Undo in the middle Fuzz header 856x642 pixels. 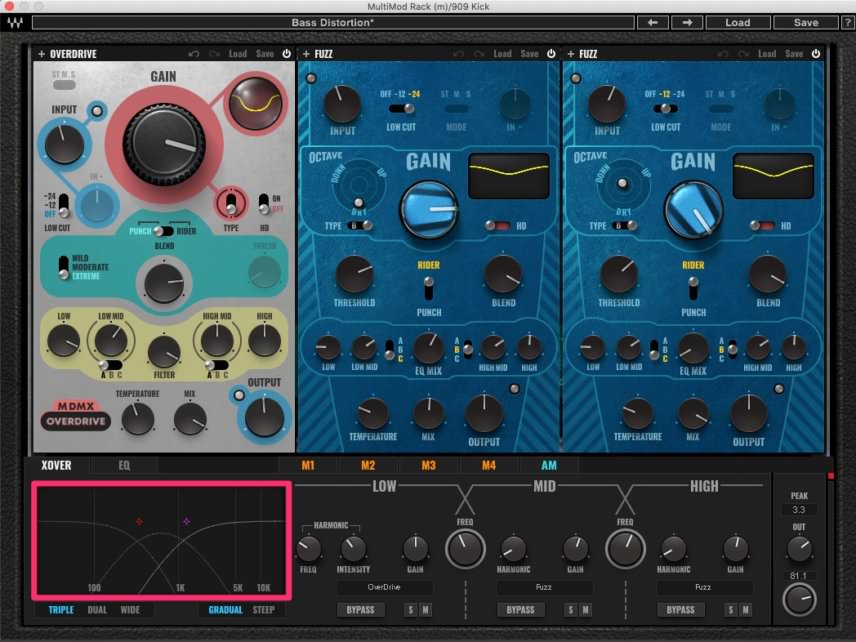click(x=459, y=54)
